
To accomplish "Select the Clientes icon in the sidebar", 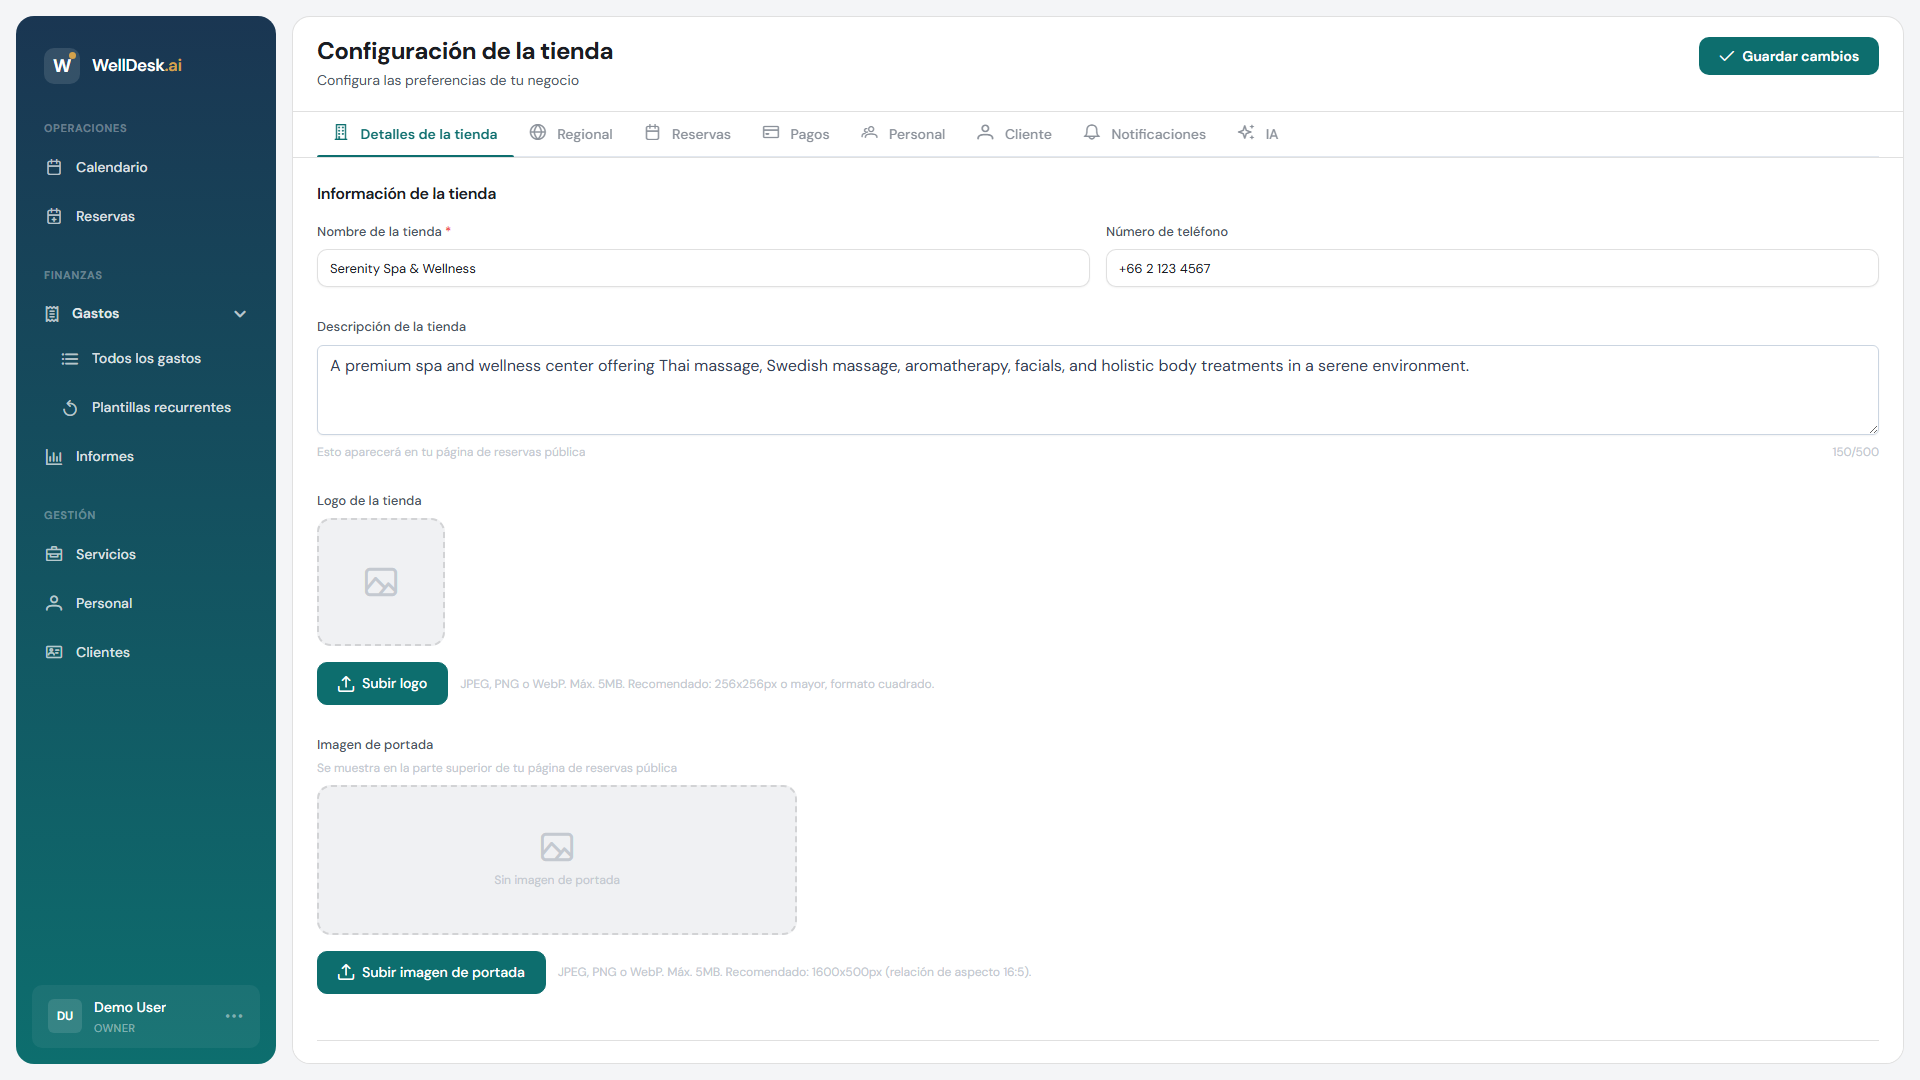I will tap(55, 651).
